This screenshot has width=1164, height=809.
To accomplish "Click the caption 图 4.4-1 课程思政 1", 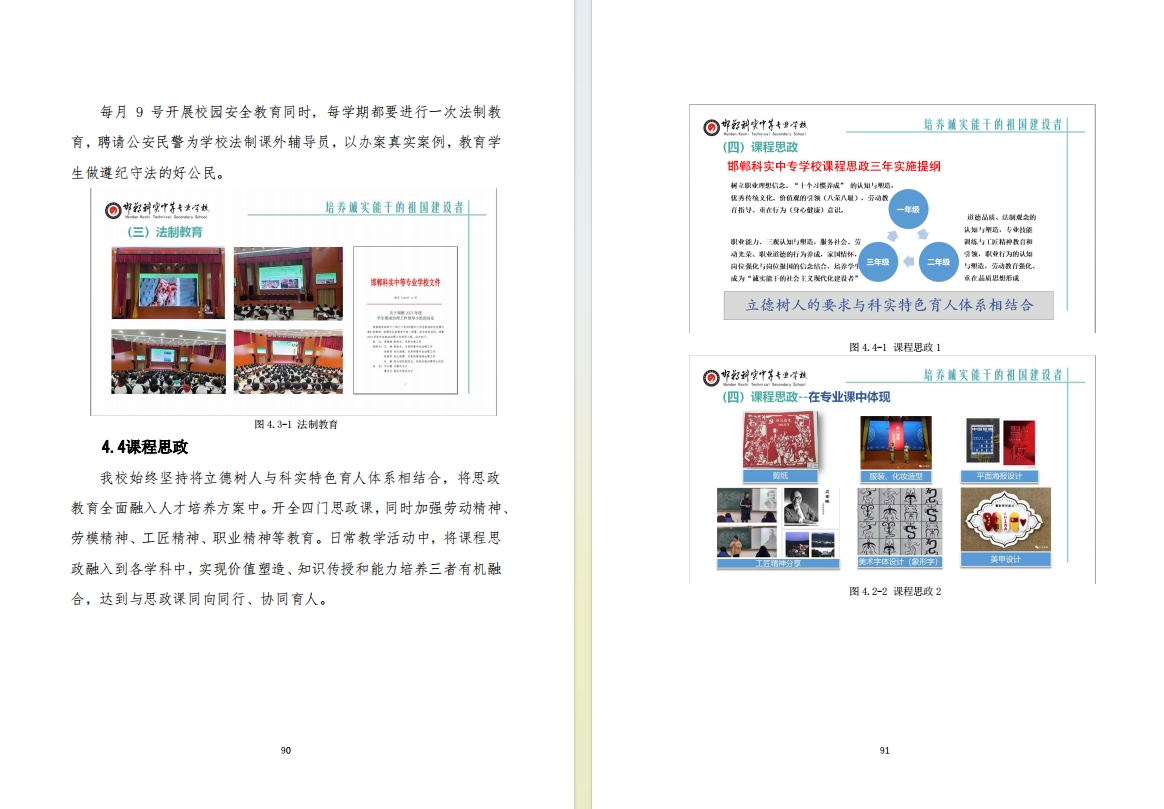I will point(895,347).
